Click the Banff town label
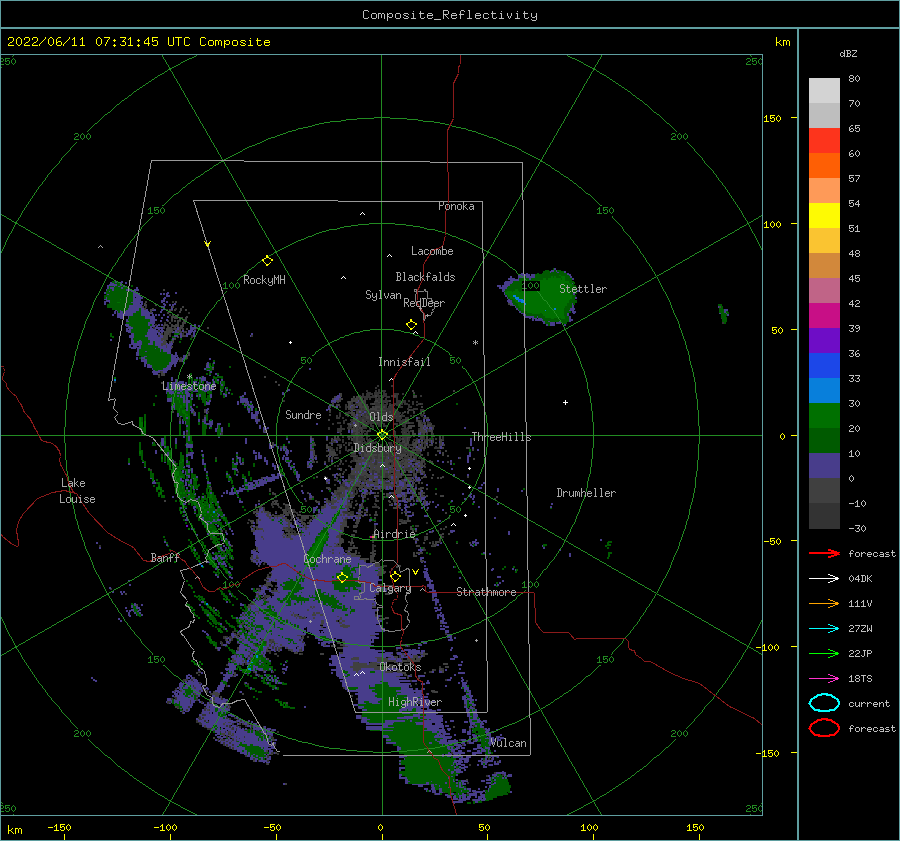900x841 pixels. click(165, 557)
